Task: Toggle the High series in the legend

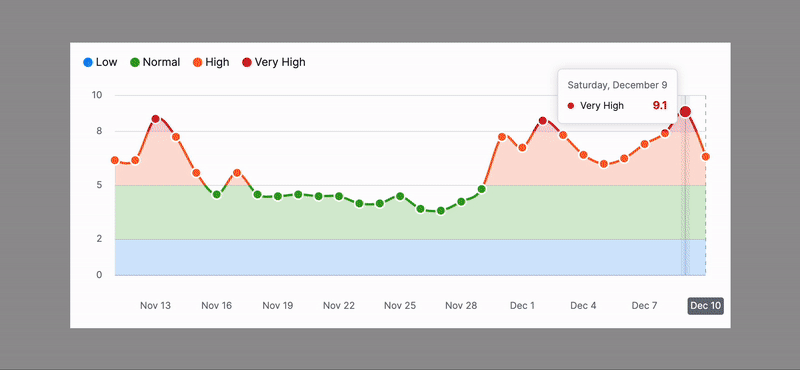Action: 211,62
